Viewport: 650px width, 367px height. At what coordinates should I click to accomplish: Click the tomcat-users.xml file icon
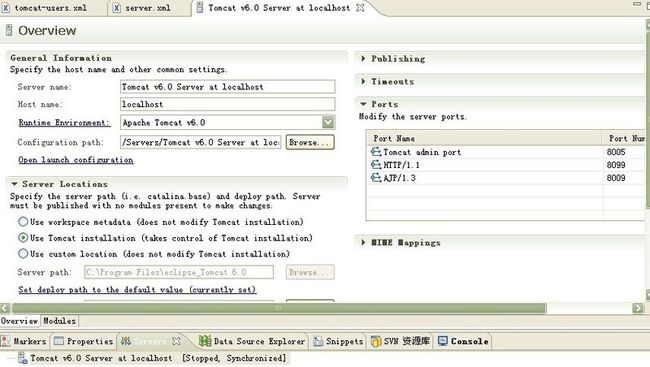click(x=5, y=8)
